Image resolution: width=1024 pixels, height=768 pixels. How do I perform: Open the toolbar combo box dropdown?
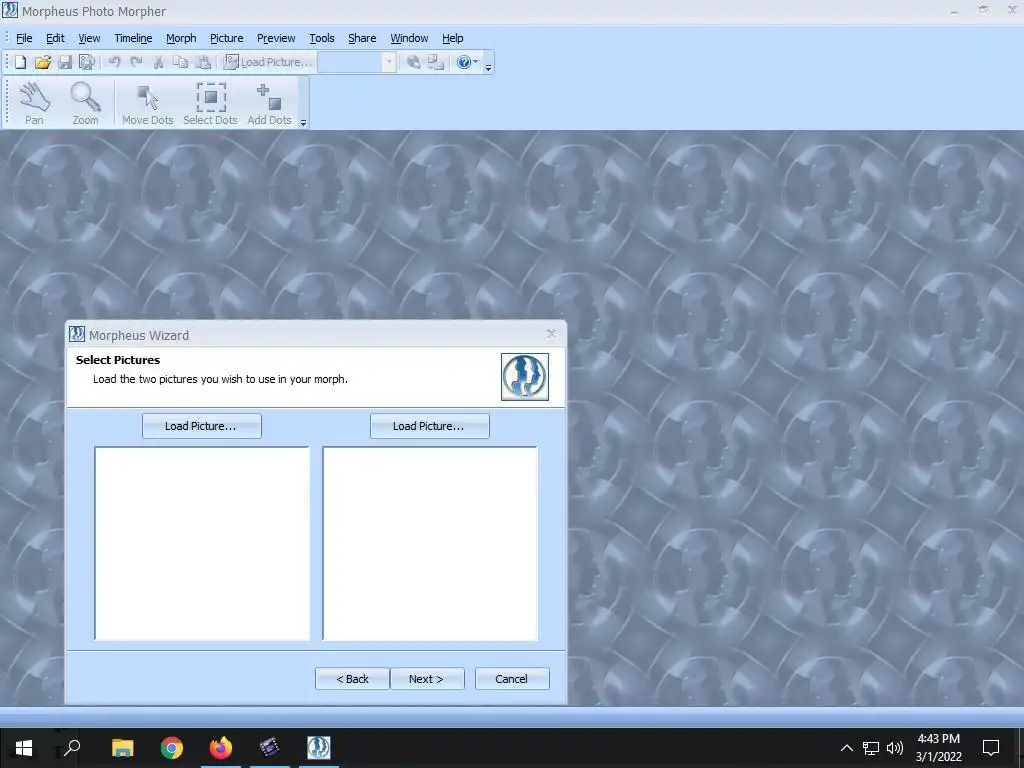point(389,62)
